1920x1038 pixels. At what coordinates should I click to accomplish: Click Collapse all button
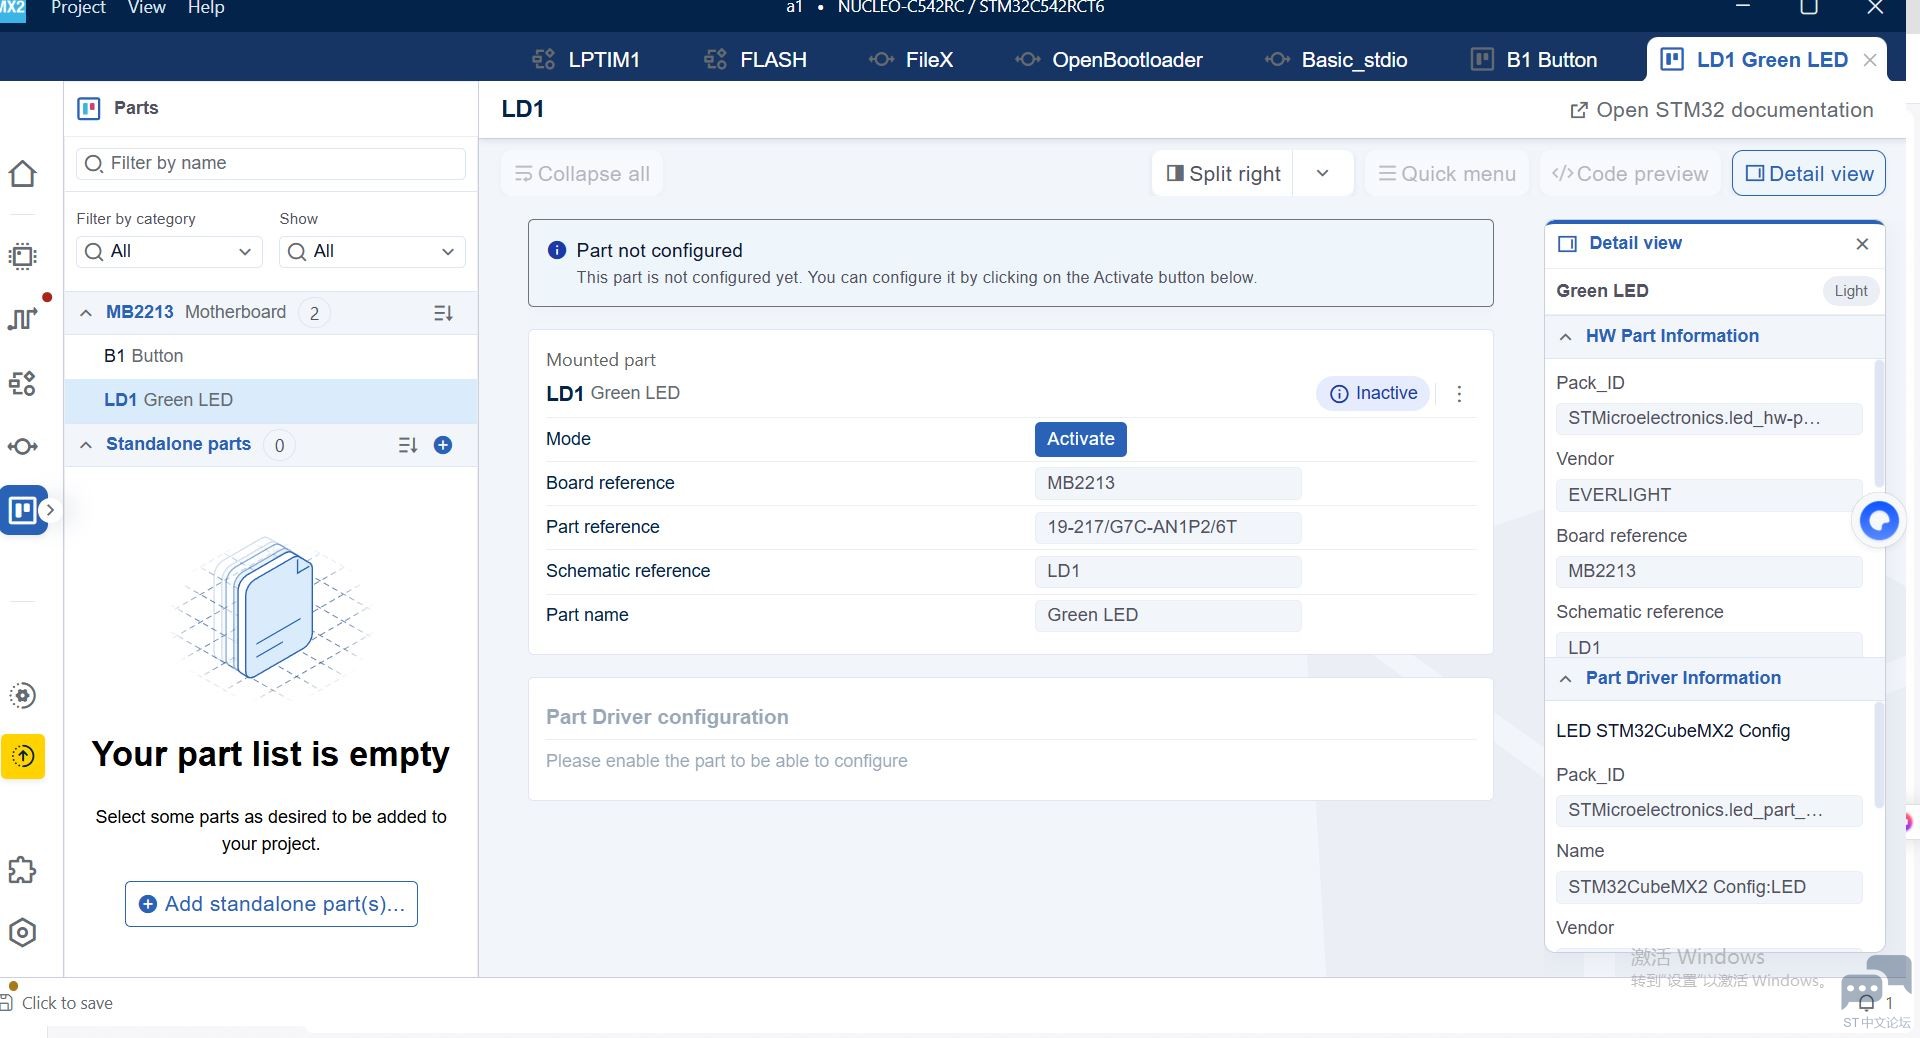[x=582, y=174]
